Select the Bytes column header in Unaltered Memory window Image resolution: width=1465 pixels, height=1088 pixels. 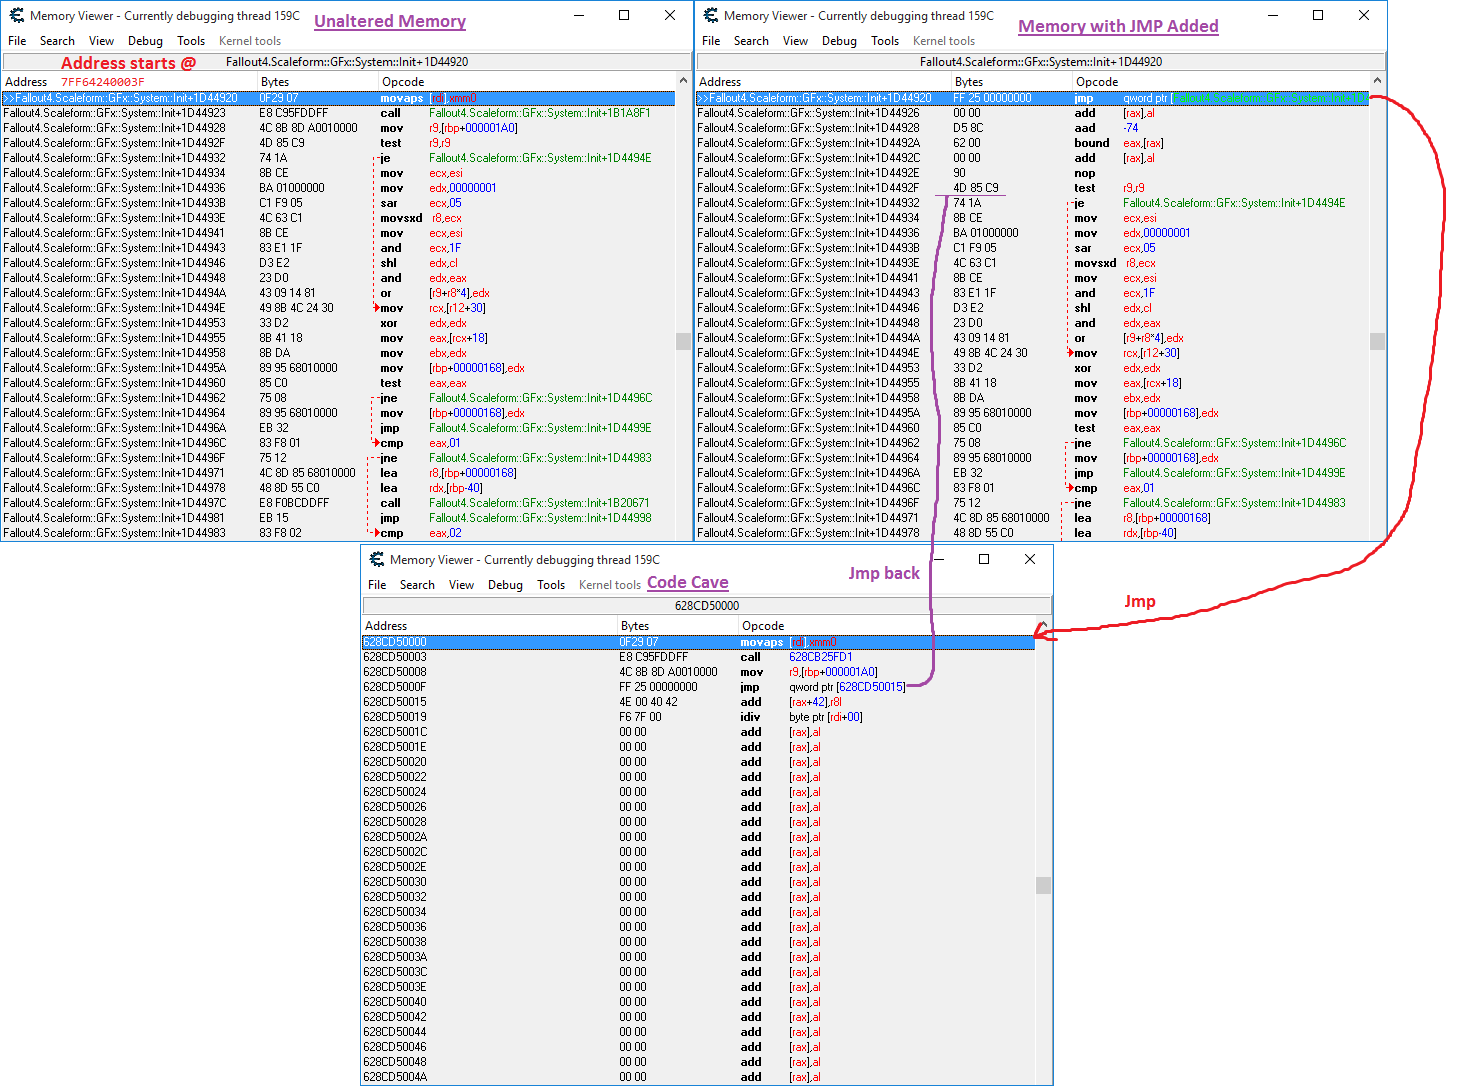(x=274, y=82)
